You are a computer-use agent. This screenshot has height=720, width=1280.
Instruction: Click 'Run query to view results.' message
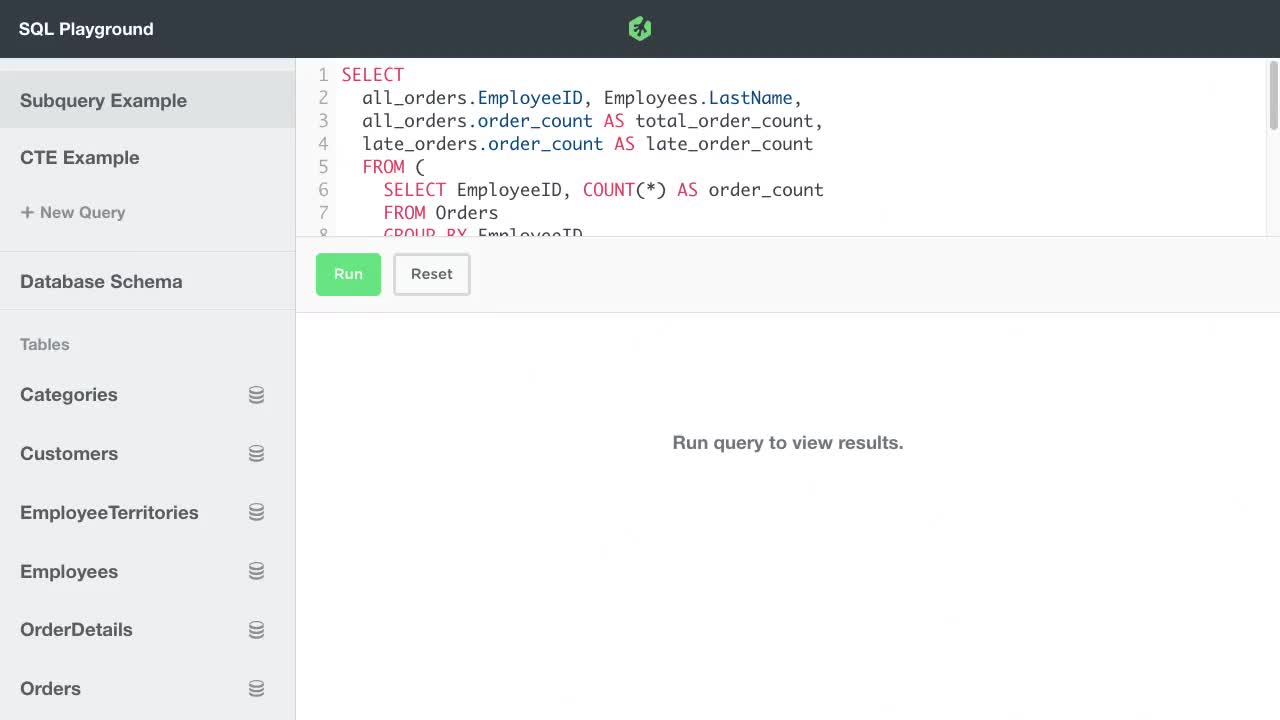point(788,443)
